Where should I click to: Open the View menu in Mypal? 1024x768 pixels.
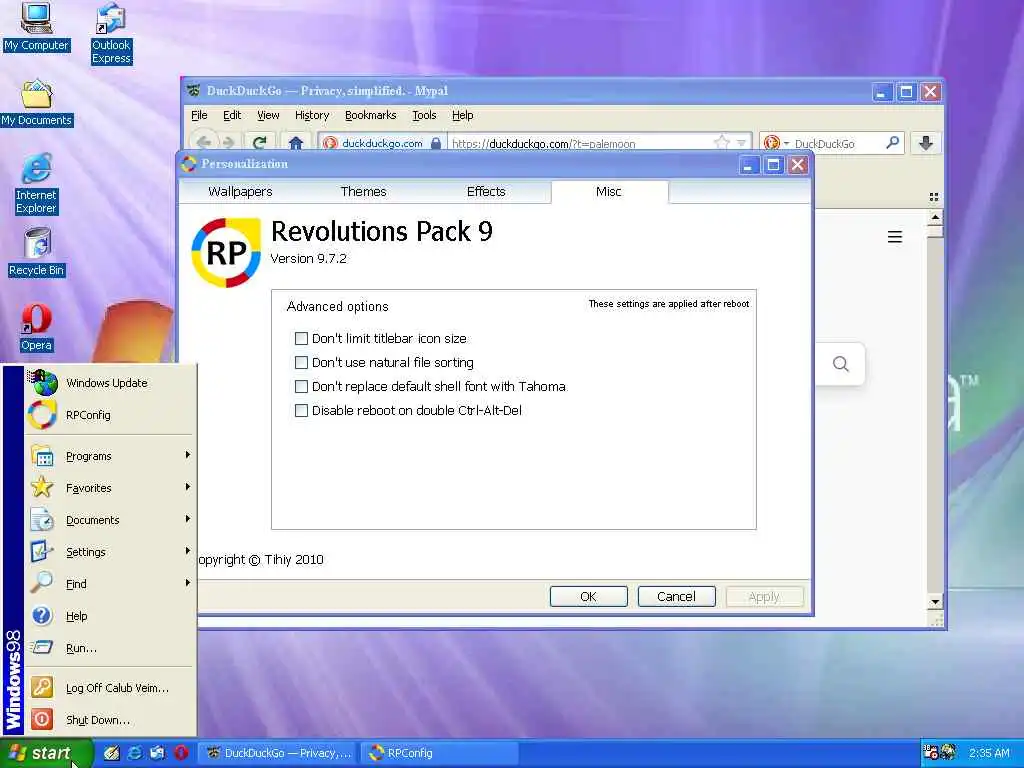(x=268, y=115)
